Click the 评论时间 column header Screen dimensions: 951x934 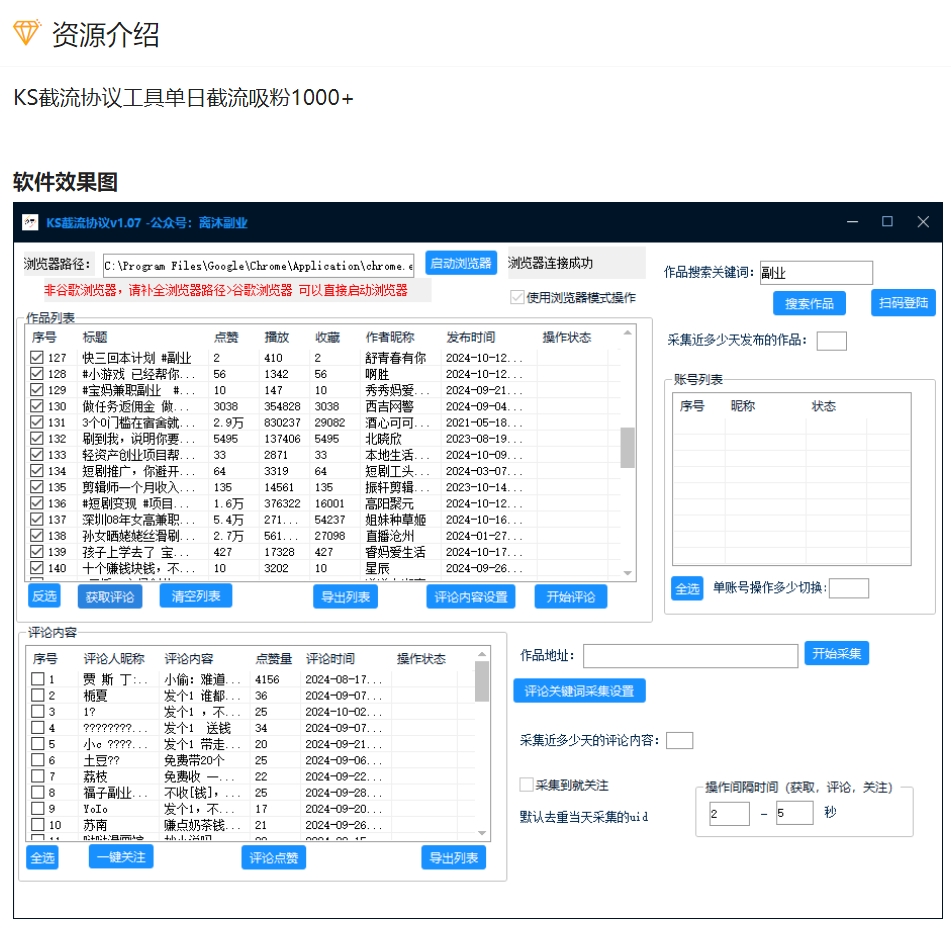pos(331,659)
